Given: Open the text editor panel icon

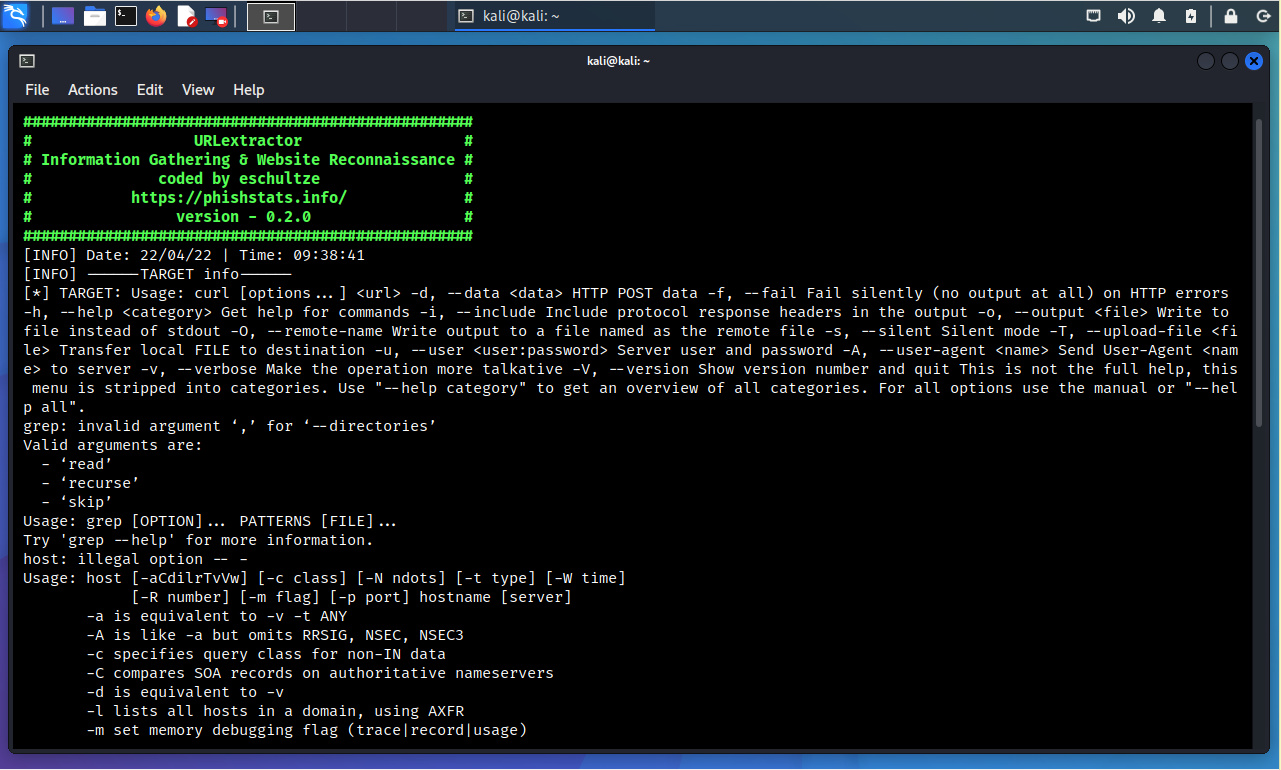Looking at the screenshot, I should [186, 16].
